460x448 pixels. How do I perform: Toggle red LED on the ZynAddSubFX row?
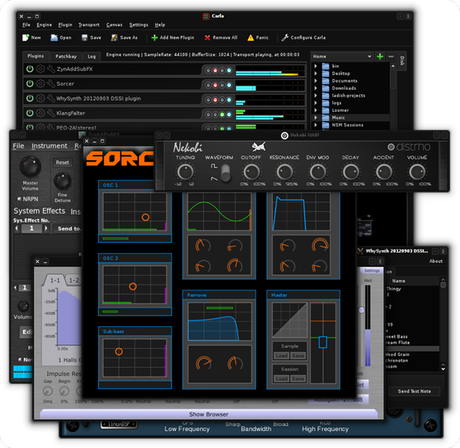coord(215,70)
